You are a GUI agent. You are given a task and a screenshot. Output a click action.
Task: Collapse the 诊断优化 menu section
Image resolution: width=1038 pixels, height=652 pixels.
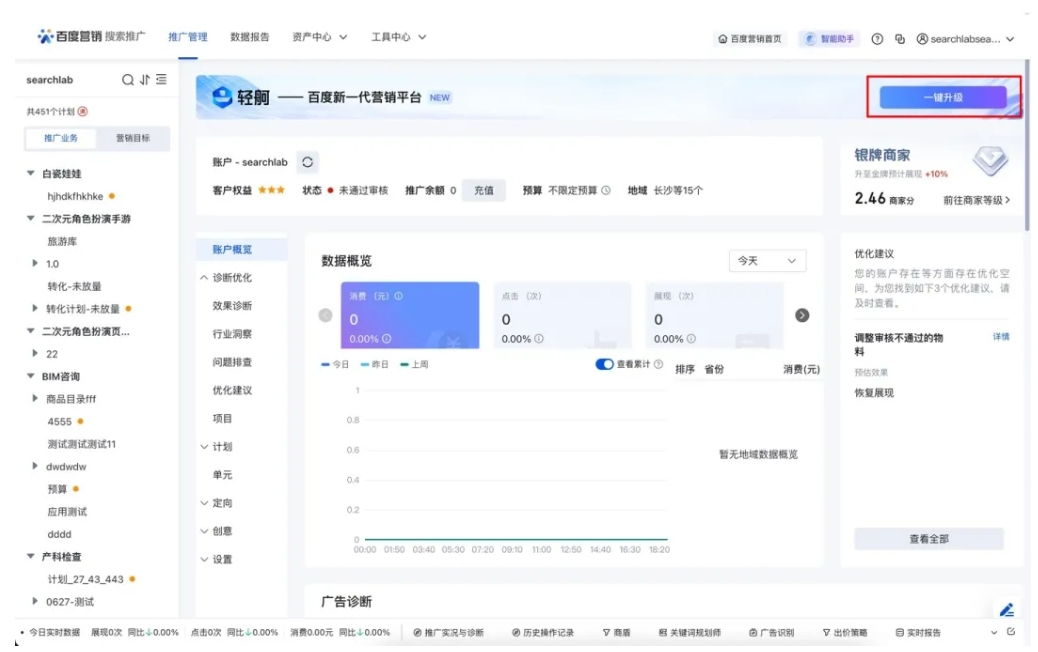(204, 277)
